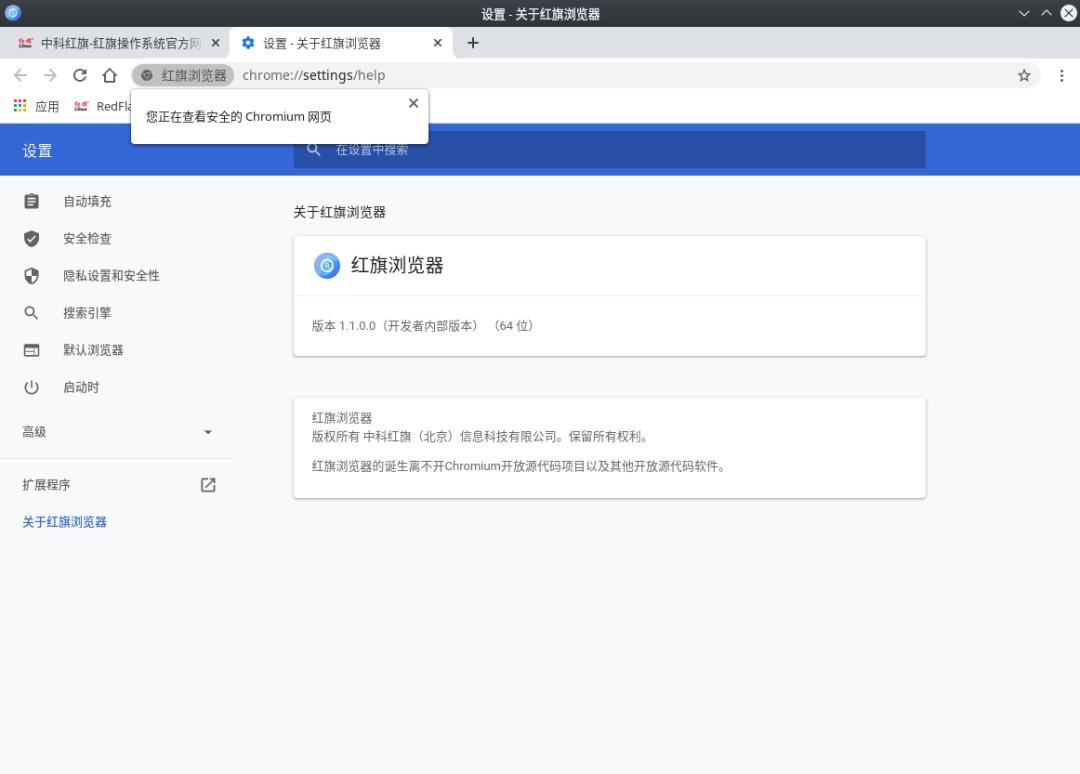The width and height of the screenshot is (1080, 774).
Task: Select 搜索引擎 from the settings sidebar
Action: tap(87, 313)
